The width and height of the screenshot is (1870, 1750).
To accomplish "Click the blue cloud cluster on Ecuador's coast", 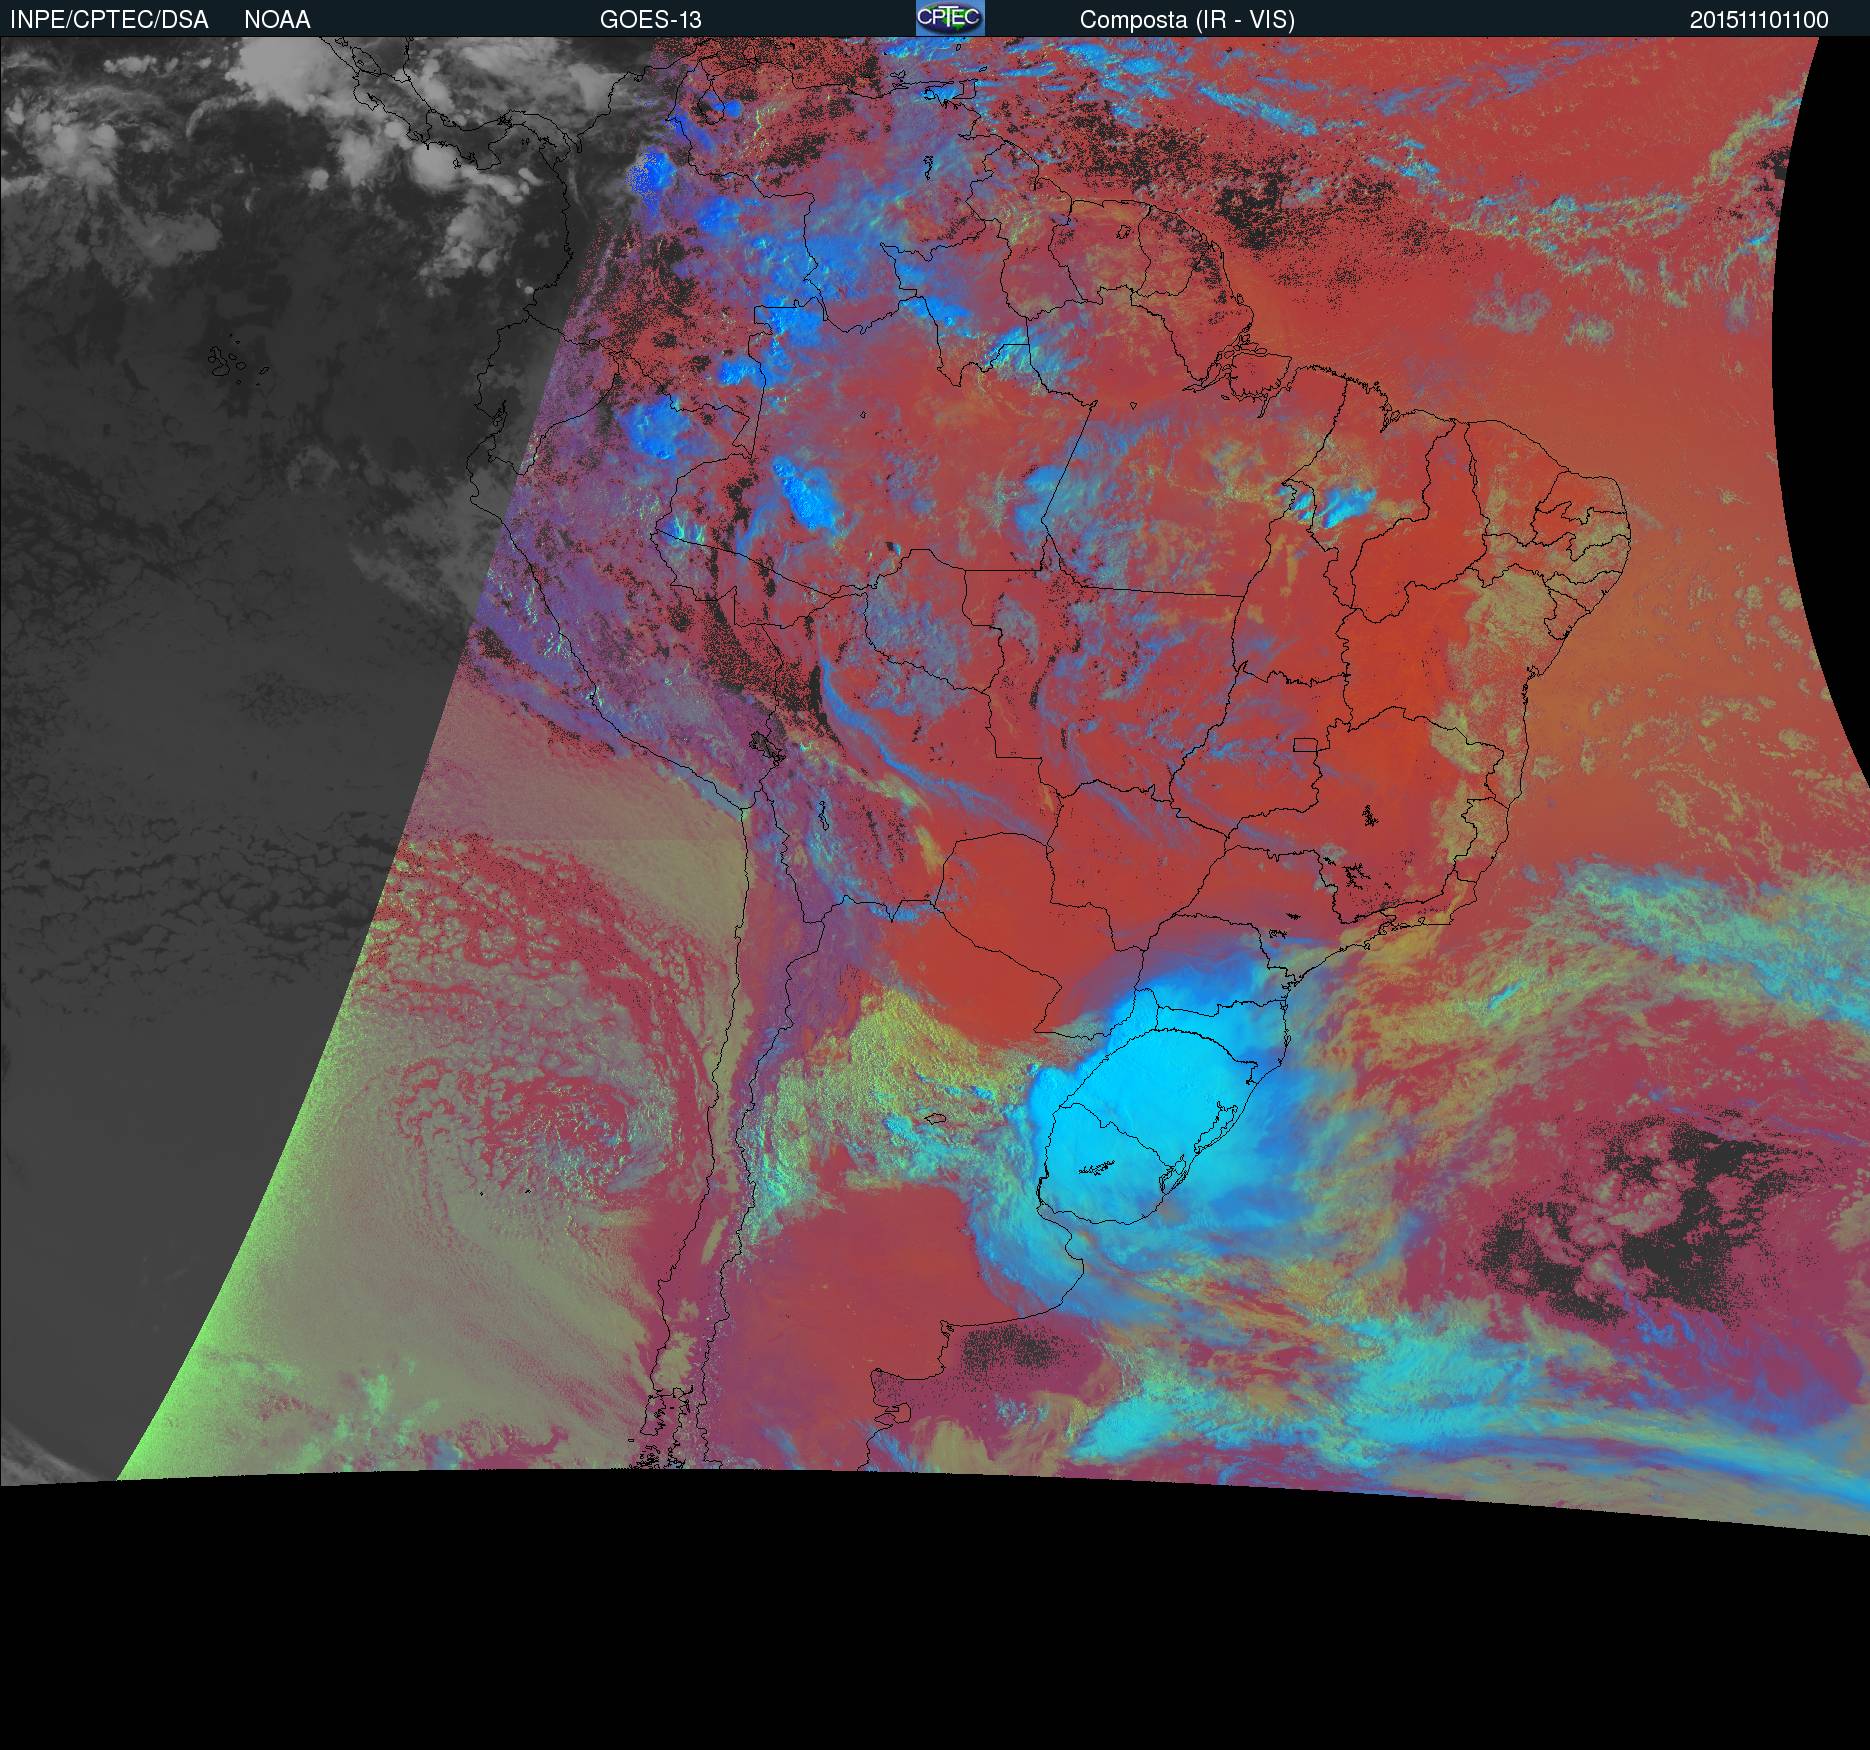I will tap(650, 175).
